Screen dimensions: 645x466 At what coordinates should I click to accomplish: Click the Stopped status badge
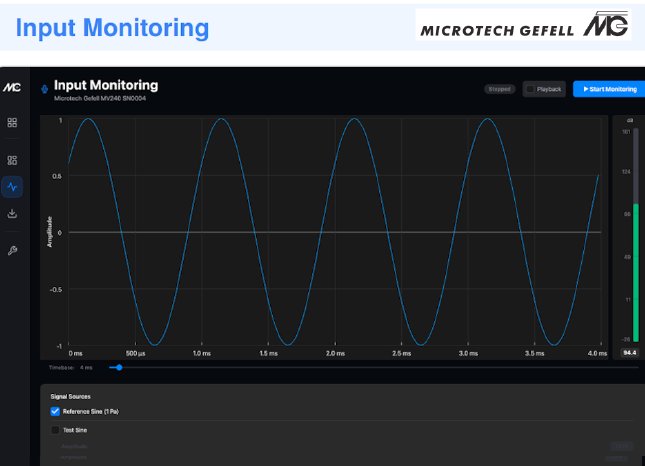pyautogui.click(x=499, y=89)
